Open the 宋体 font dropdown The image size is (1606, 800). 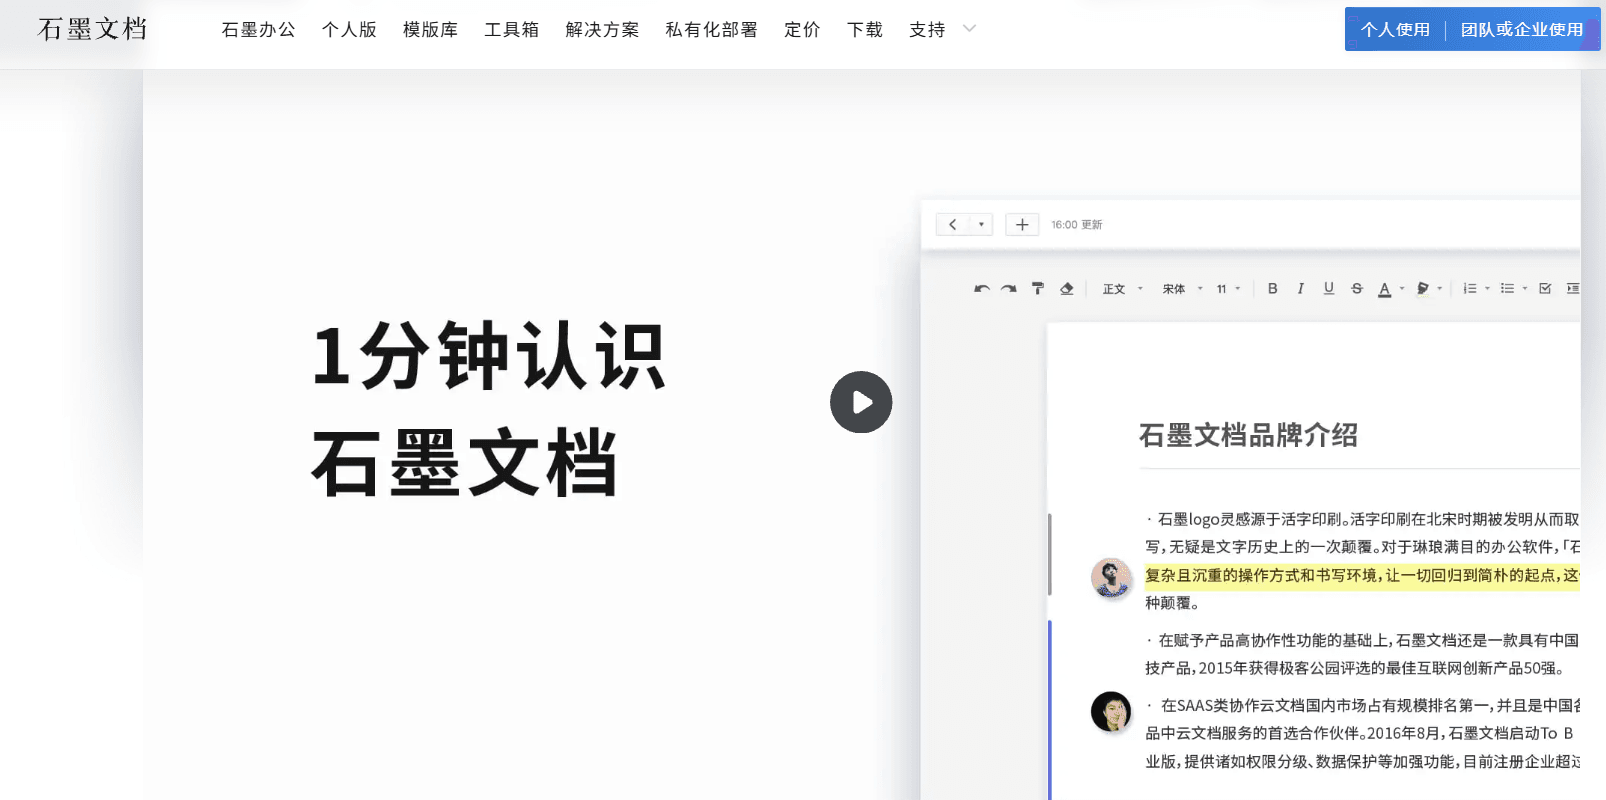coord(1182,289)
